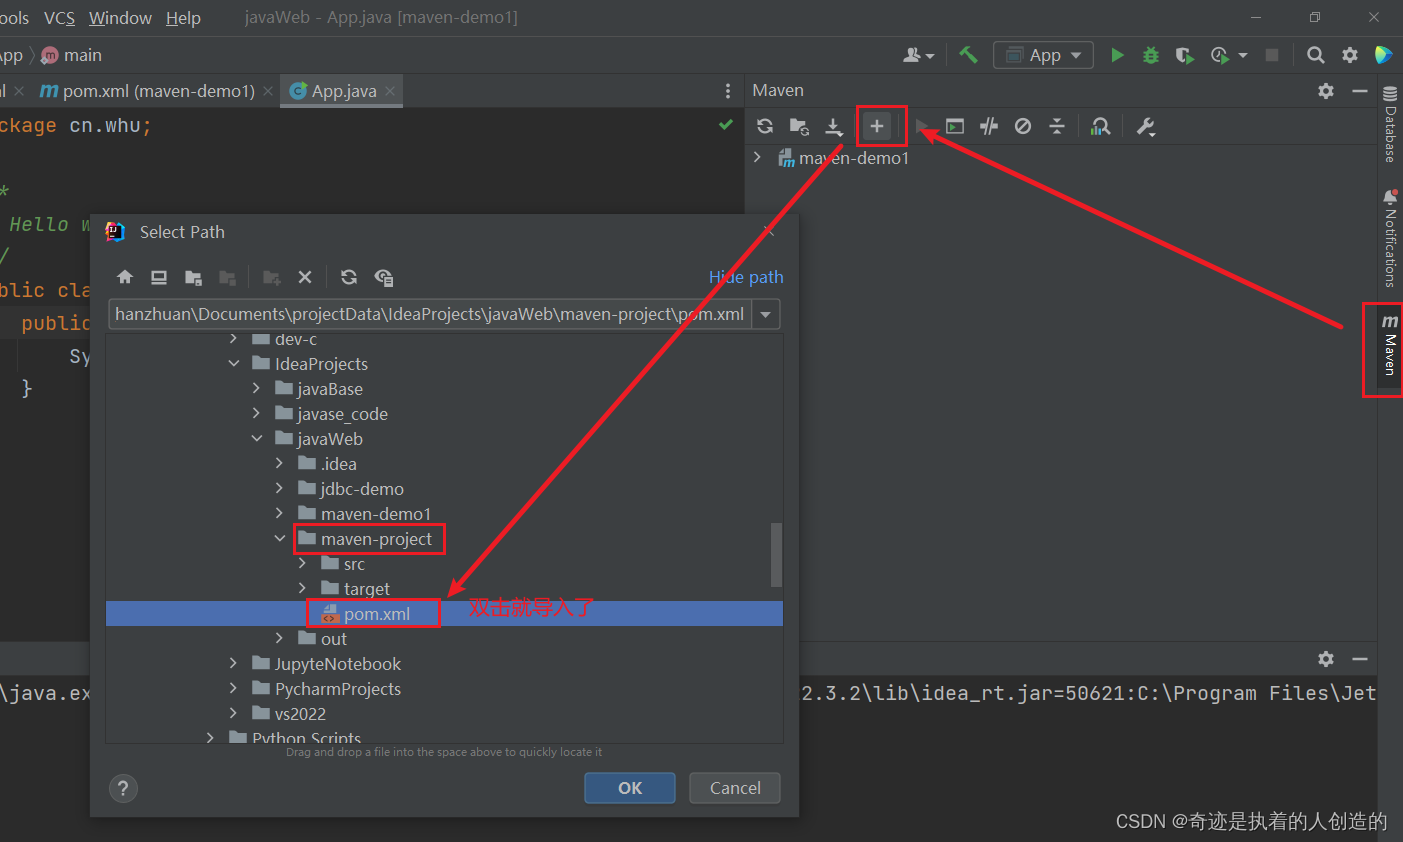
Task: Click Execute Maven Goal icon
Action: pos(955,126)
